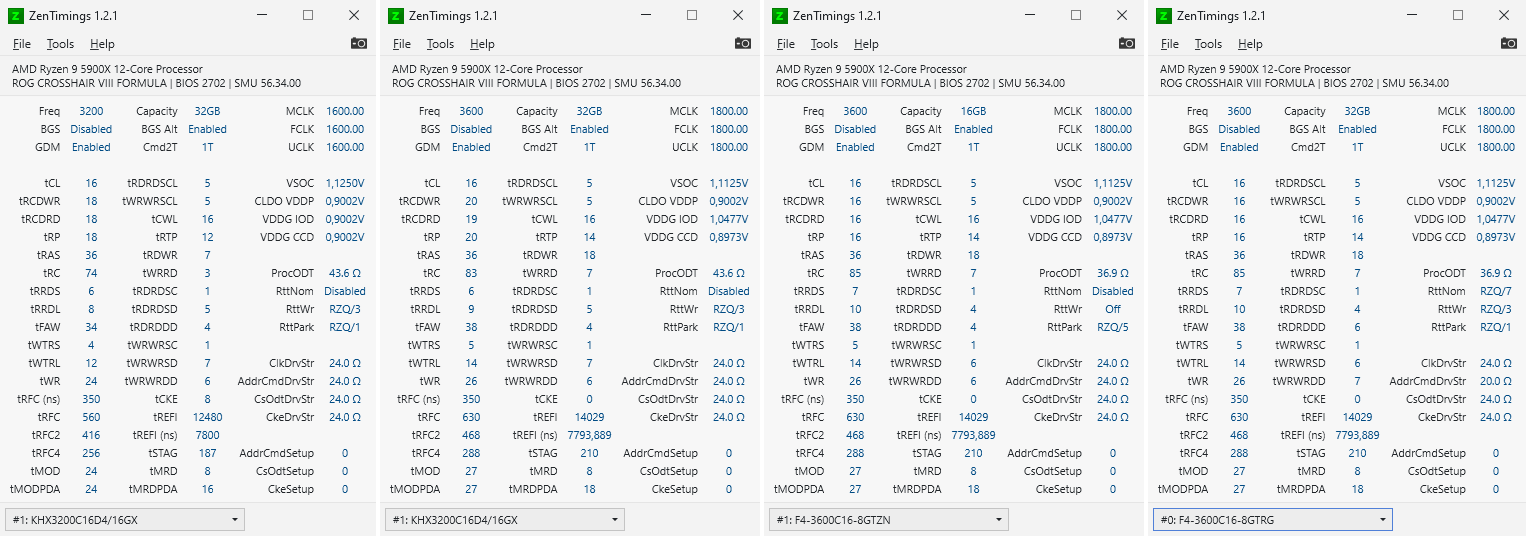
Task: Click the tREFI value 12480
Action: tap(207, 417)
